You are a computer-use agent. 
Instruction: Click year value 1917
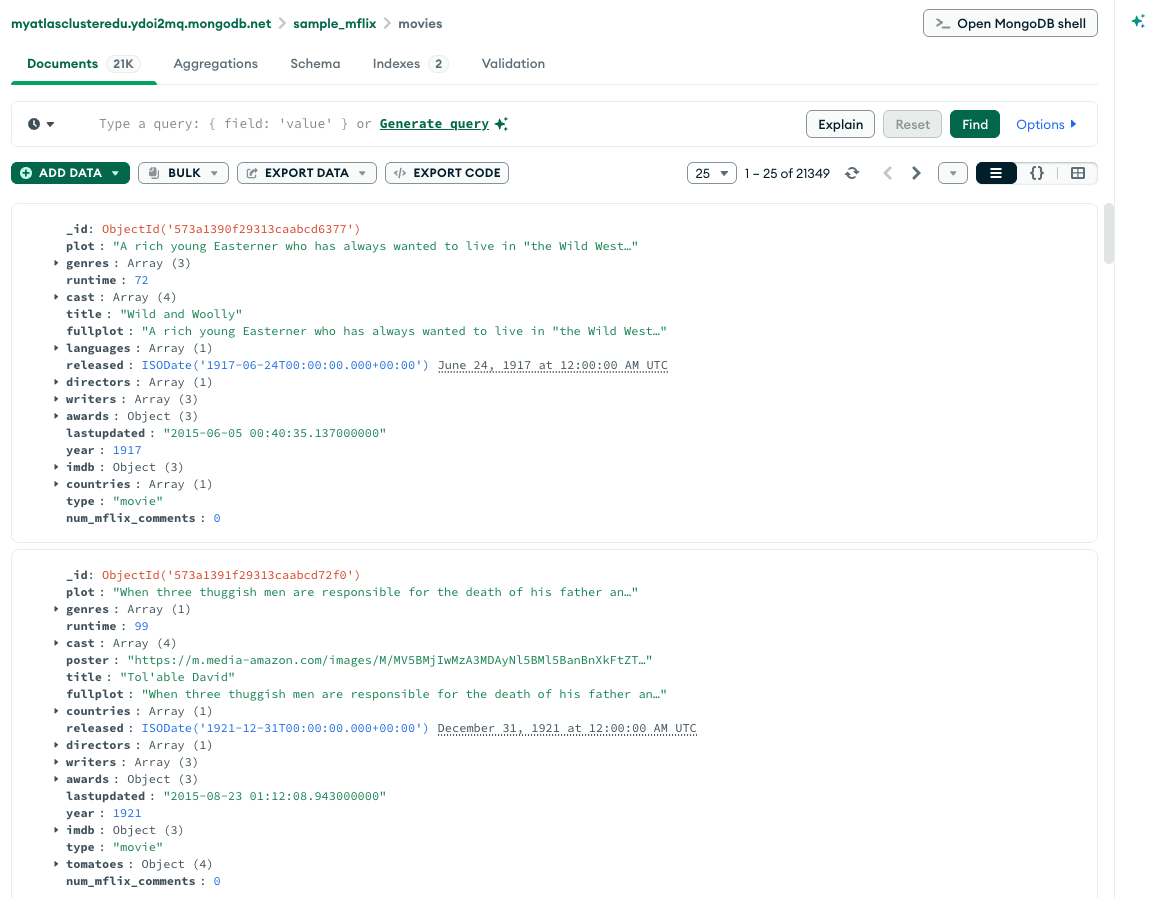pos(127,450)
